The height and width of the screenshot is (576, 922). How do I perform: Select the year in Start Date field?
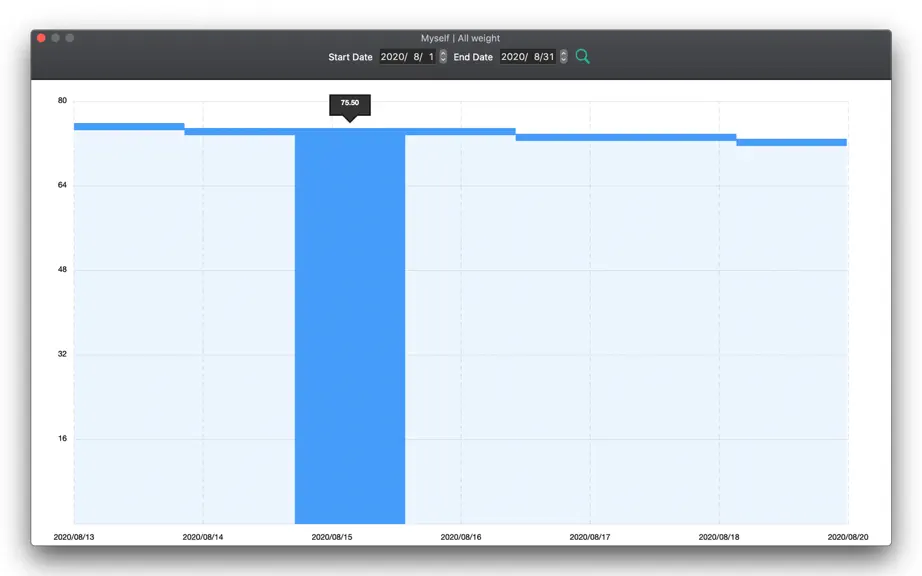coord(392,56)
